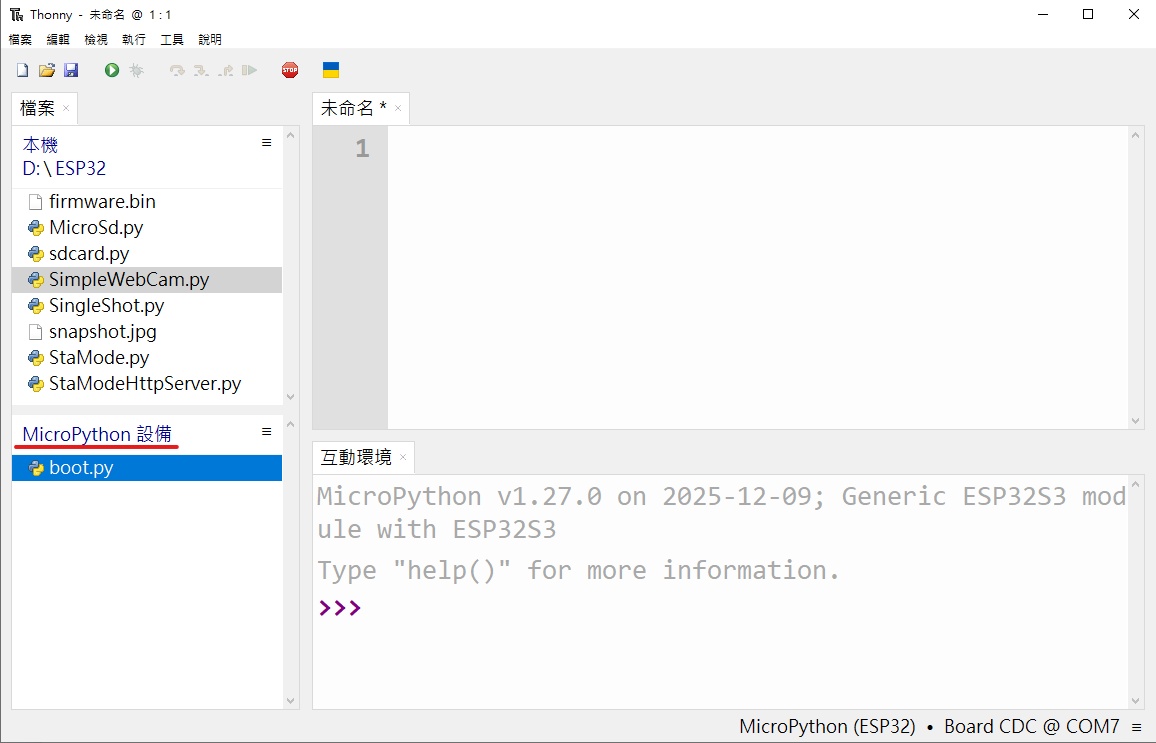Select SingleShot.py in local files

106,306
